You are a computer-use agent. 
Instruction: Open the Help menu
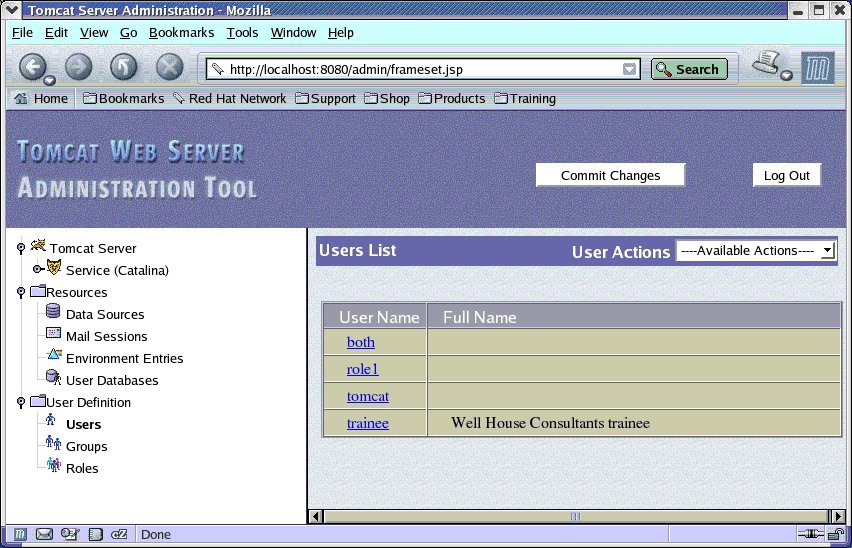click(x=341, y=33)
